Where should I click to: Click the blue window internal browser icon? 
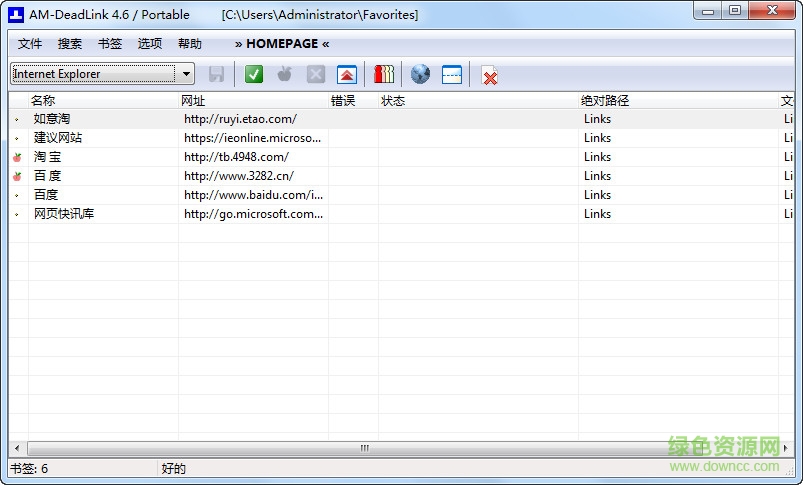coord(452,75)
